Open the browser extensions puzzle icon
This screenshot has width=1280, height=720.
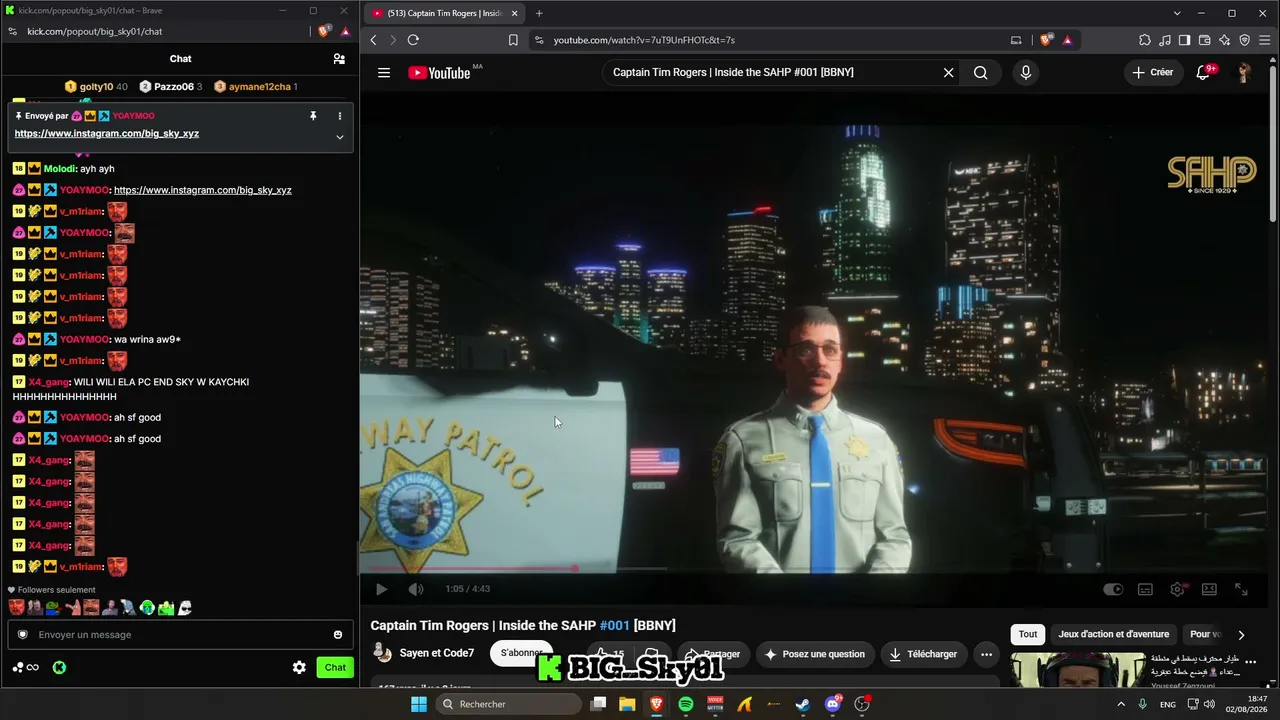click(1145, 40)
